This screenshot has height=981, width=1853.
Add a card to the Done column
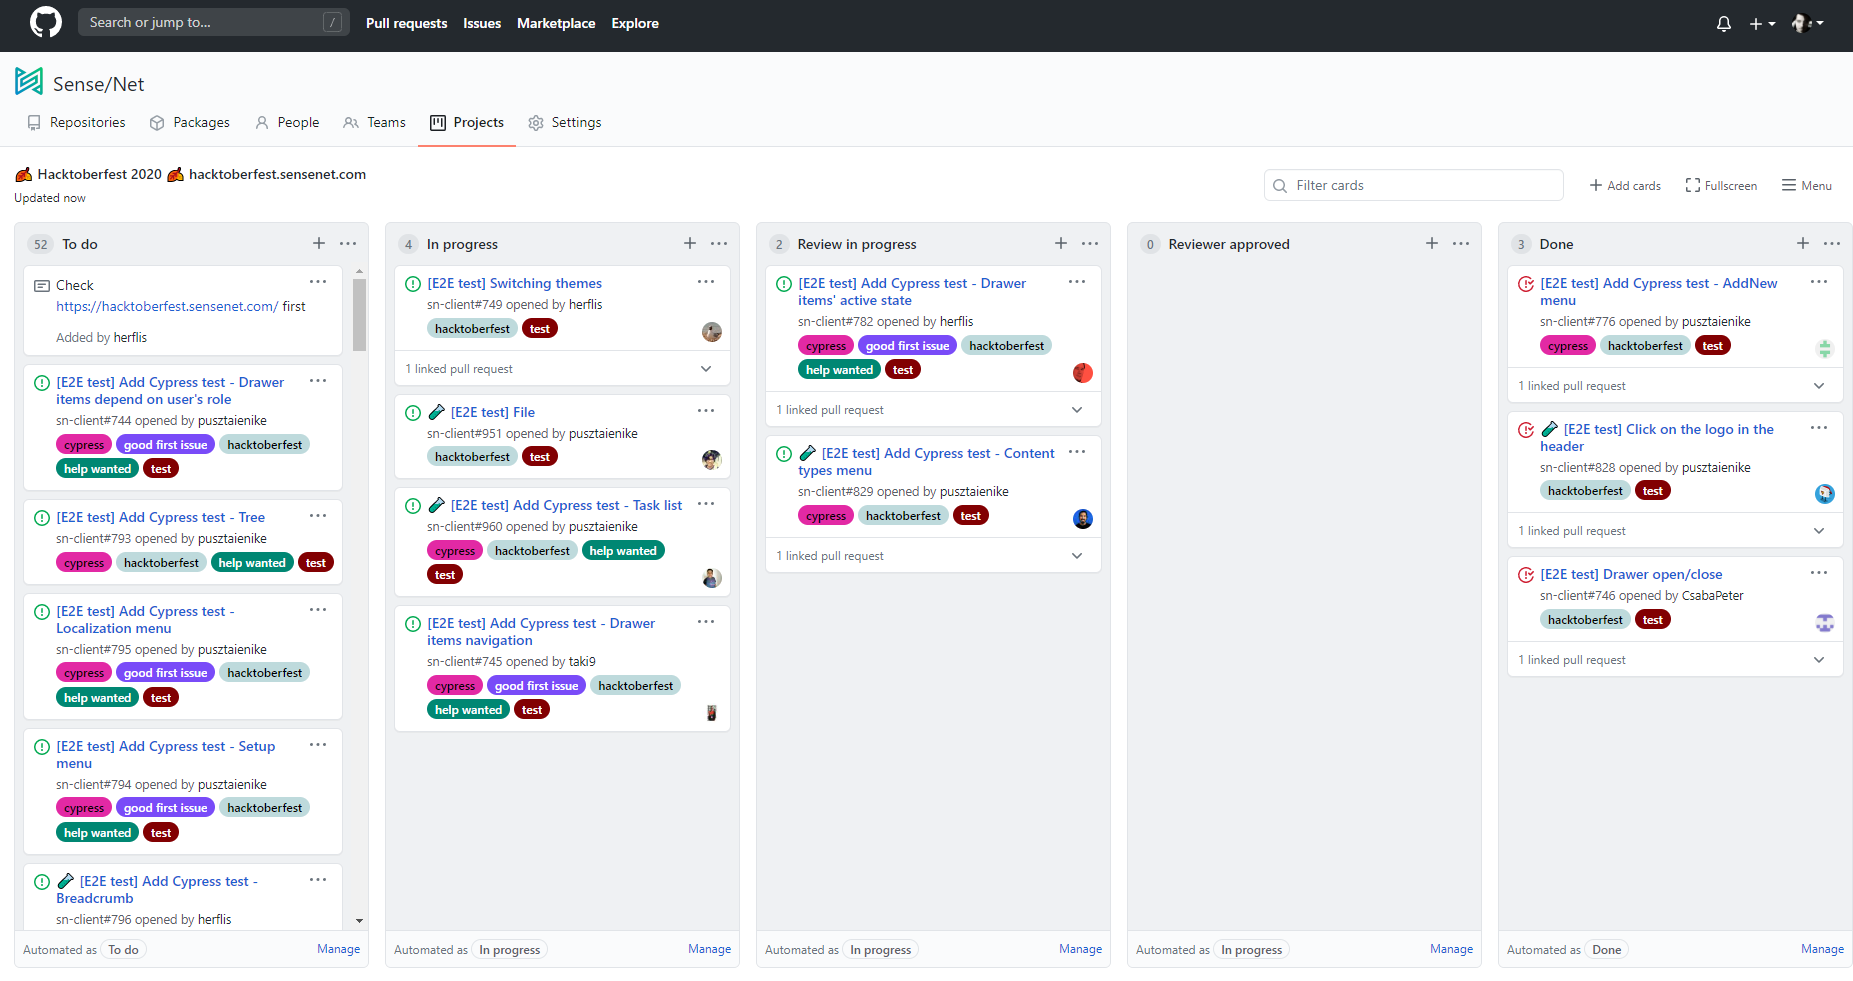[x=1803, y=243]
